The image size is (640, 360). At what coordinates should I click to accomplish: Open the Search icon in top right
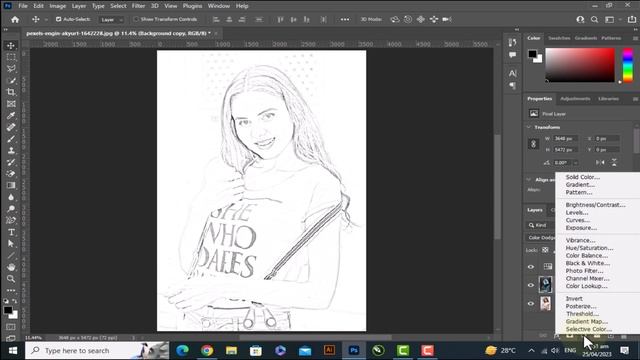point(594,19)
